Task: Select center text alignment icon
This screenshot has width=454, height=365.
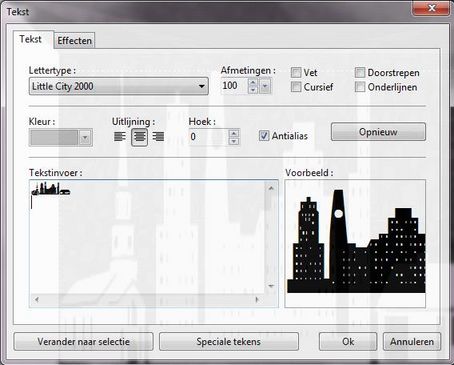Action: click(139, 137)
